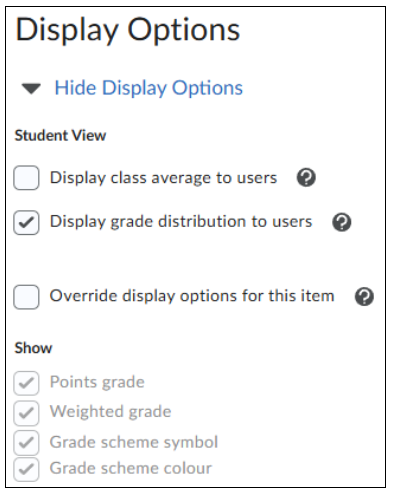Click the Override display options label text
This screenshot has width=393, height=494.
pyautogui.click(x=192, y=296)
